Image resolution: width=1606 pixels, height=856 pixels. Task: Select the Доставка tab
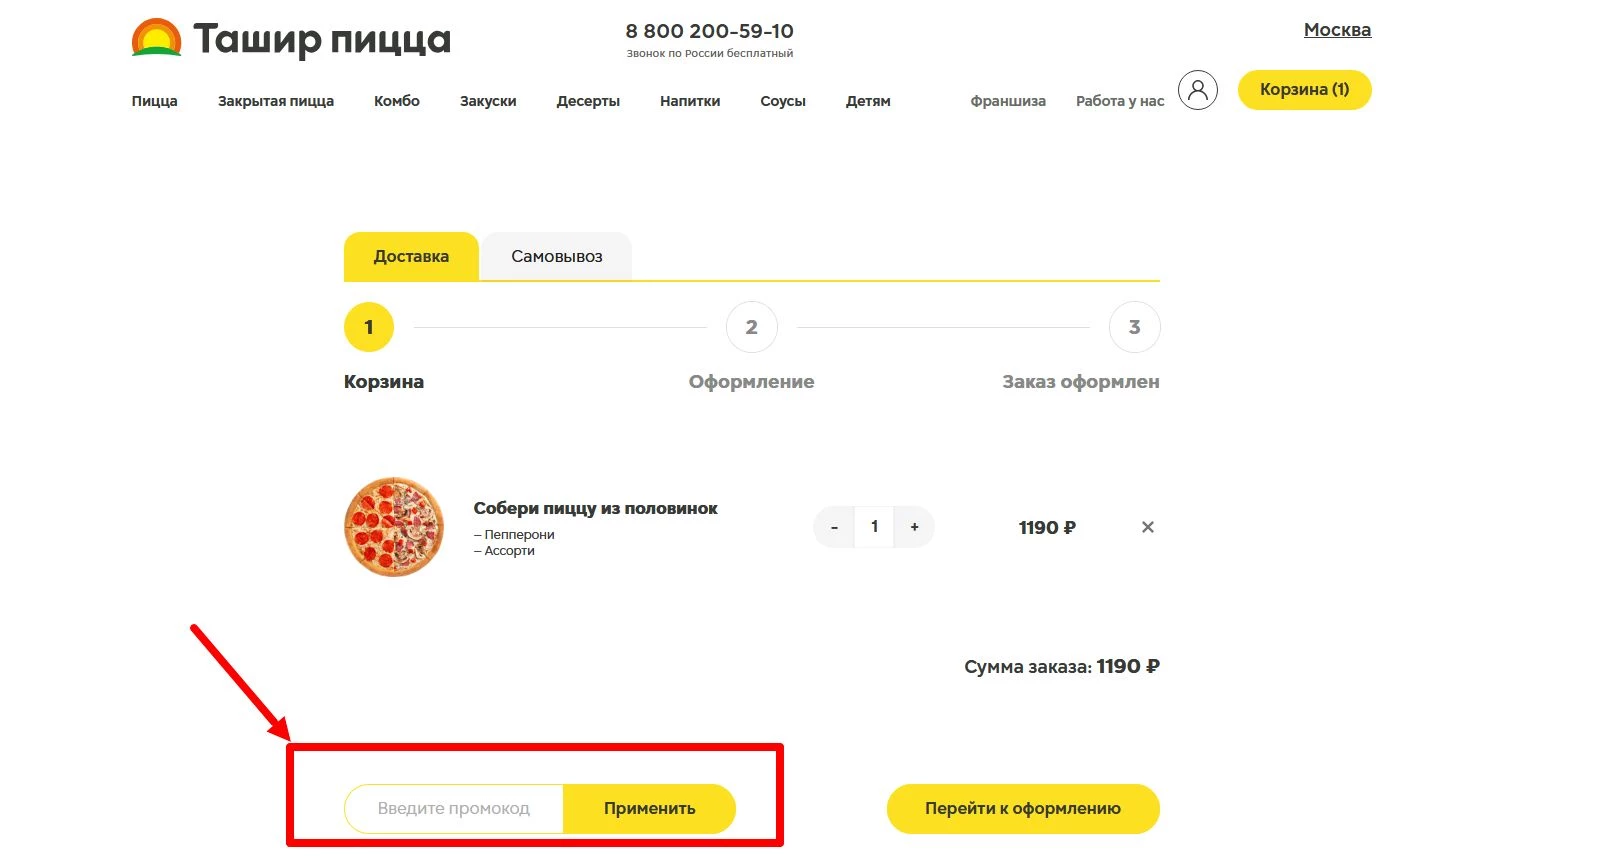coord(410,256)
